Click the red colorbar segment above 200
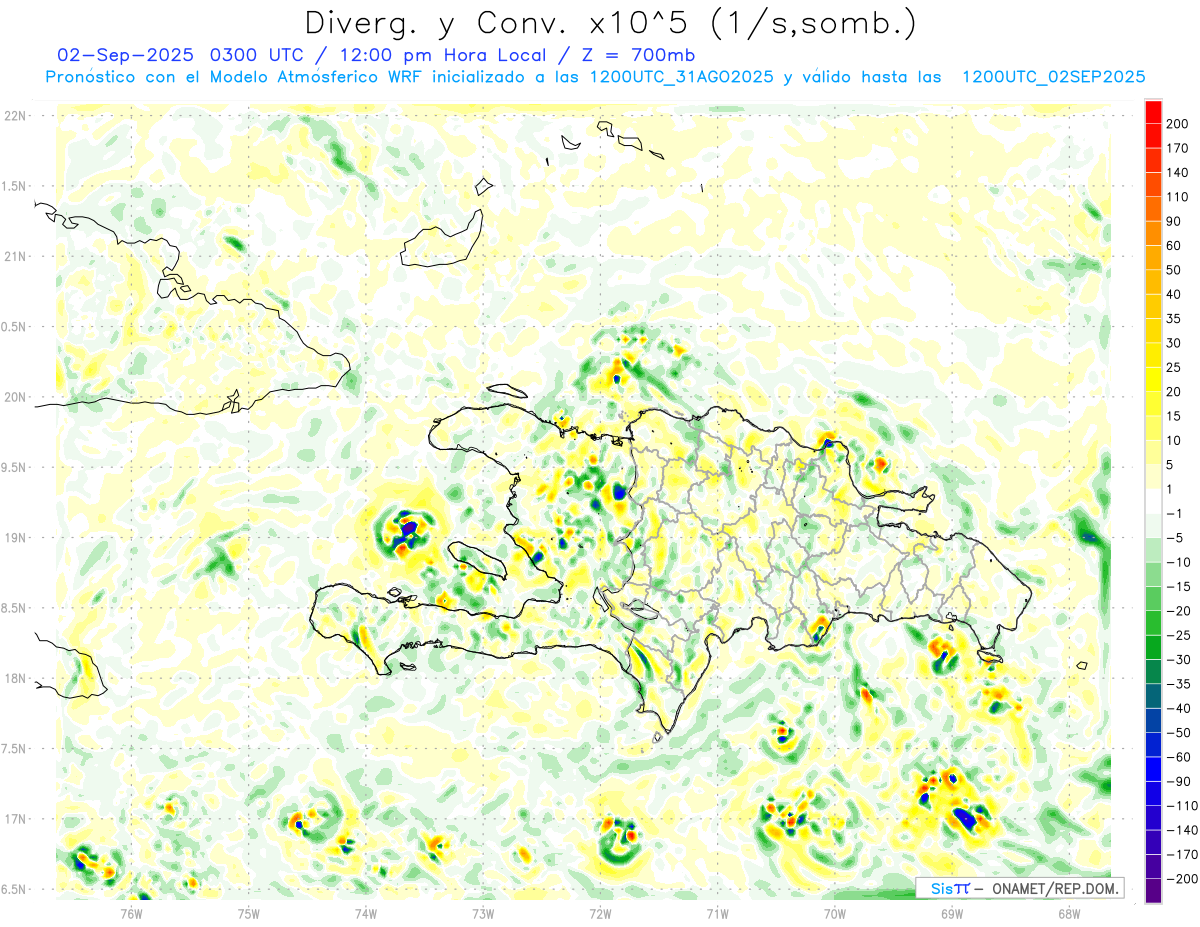1200x927 pixels. pyautogui.click(x=1153, y=112)
